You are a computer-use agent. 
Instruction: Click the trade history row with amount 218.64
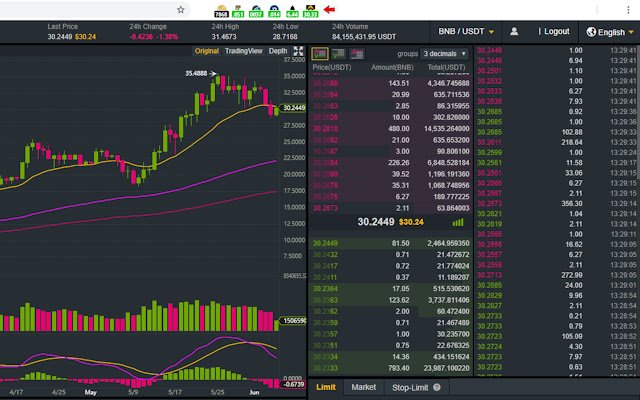coord(556,142)
